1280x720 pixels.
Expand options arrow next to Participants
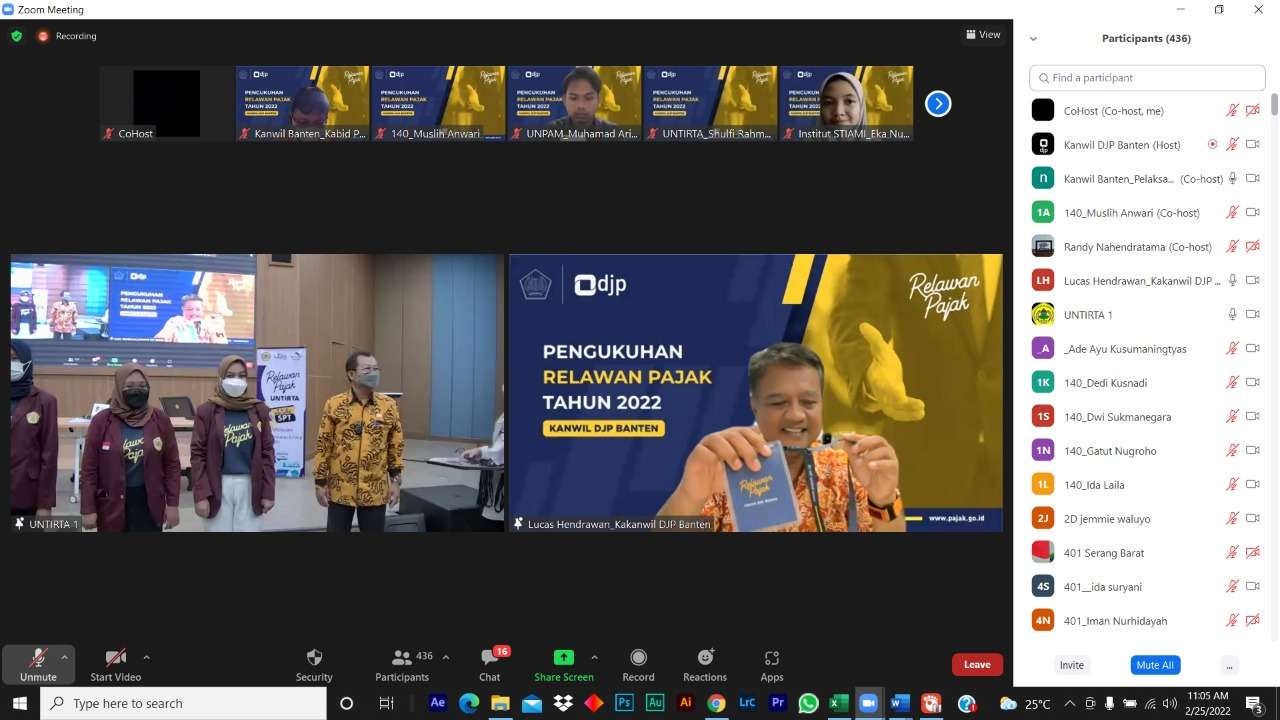pyautogui.click(x=445, y=657)
